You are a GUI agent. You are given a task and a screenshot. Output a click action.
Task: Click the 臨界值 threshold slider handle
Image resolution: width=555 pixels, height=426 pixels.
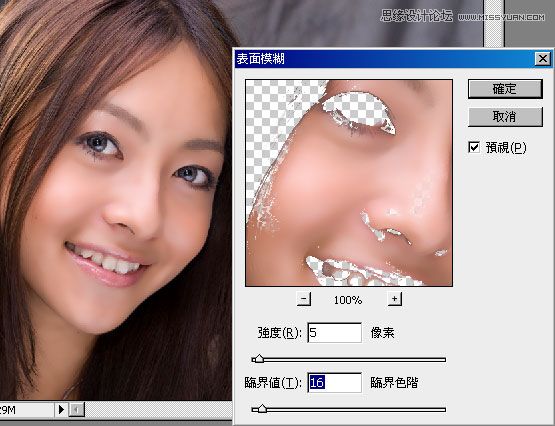[262, 409]
